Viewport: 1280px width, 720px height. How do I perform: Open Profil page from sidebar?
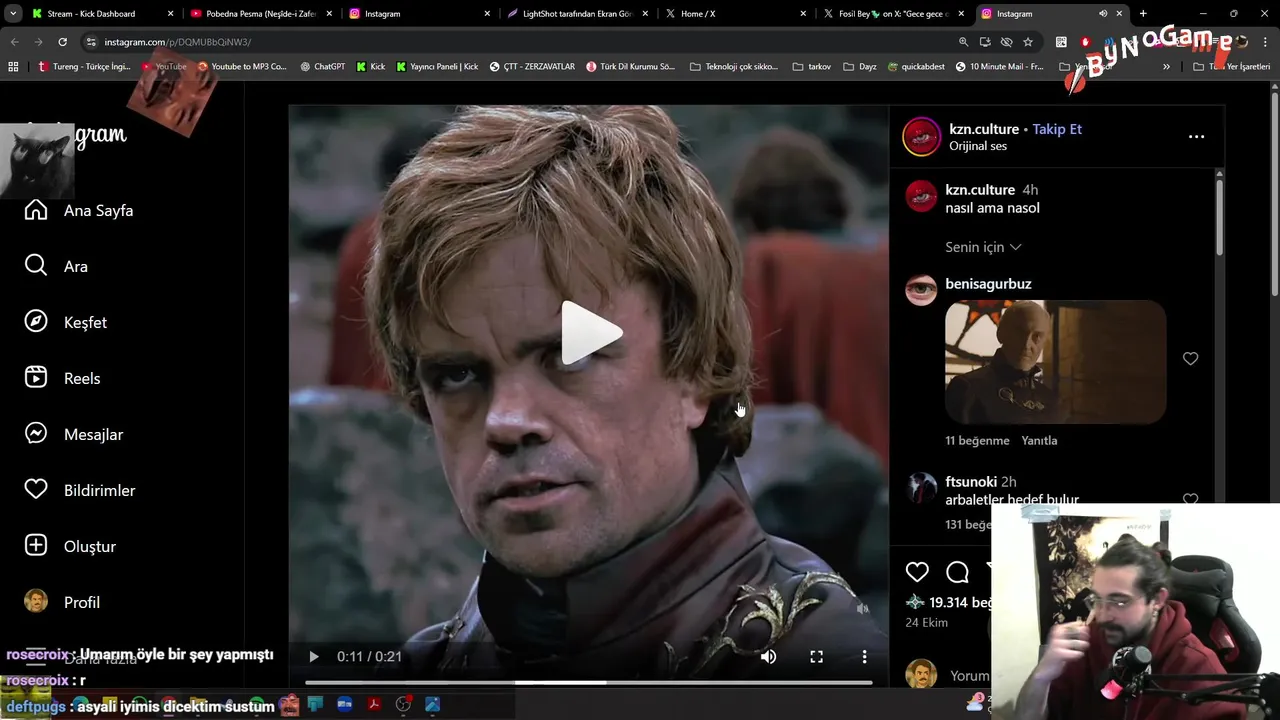point(62,602)
